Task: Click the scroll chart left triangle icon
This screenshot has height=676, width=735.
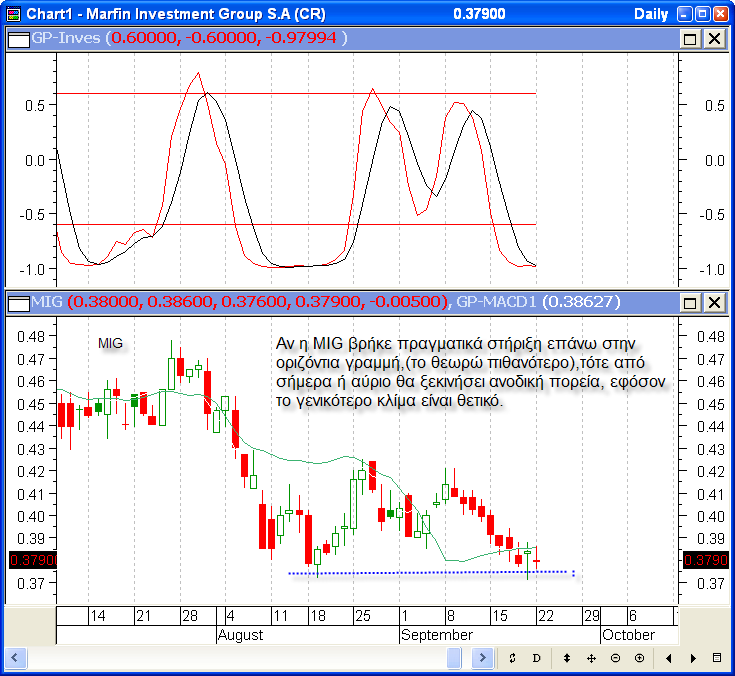Action: click(670, 658)
